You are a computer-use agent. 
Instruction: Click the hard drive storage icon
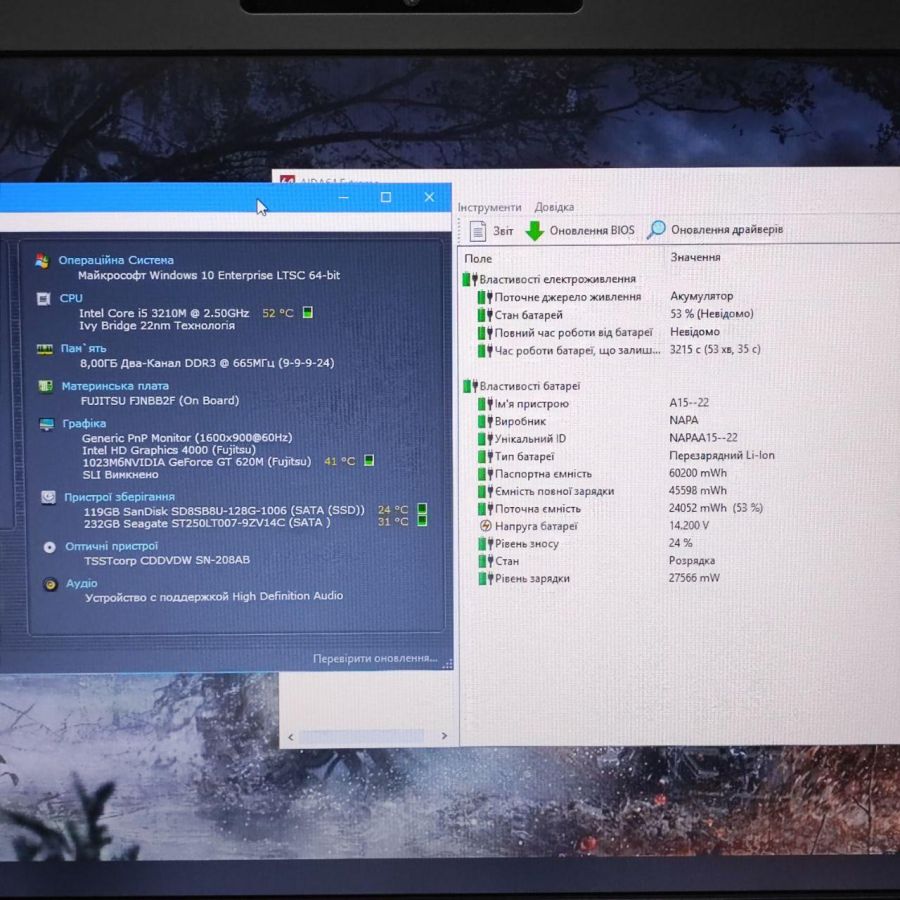click(x=48, y=497)
